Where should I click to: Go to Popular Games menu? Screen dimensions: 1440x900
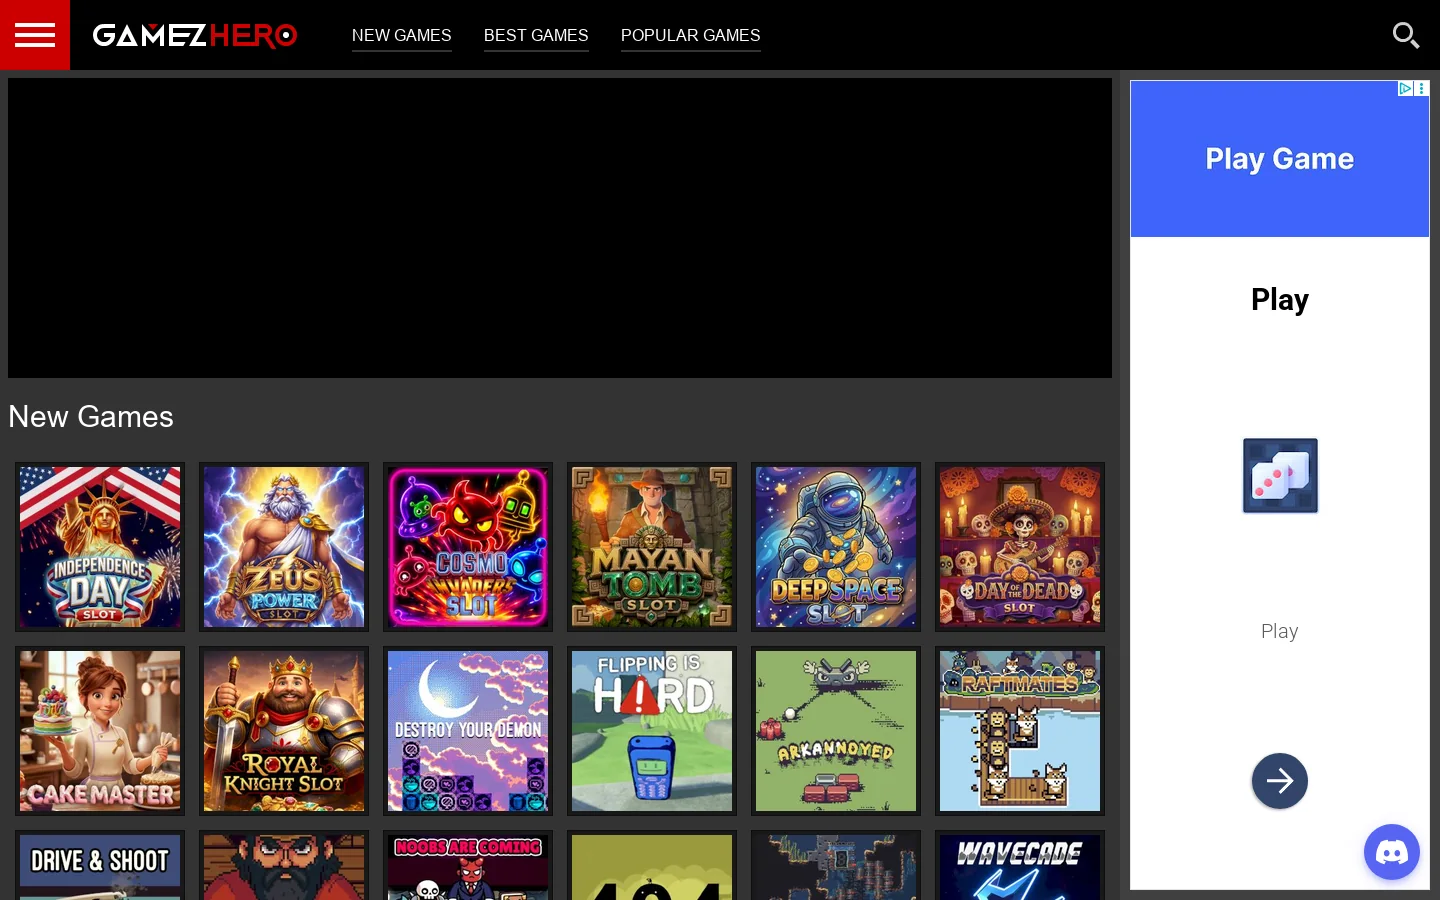pyautogui.click(x=691, y=35)
